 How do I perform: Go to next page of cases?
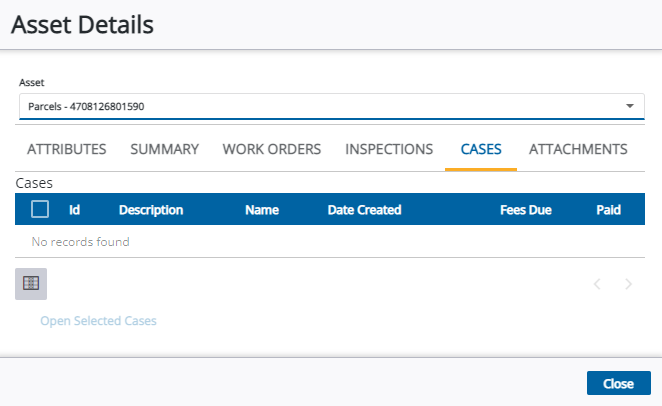pos(628,284)
